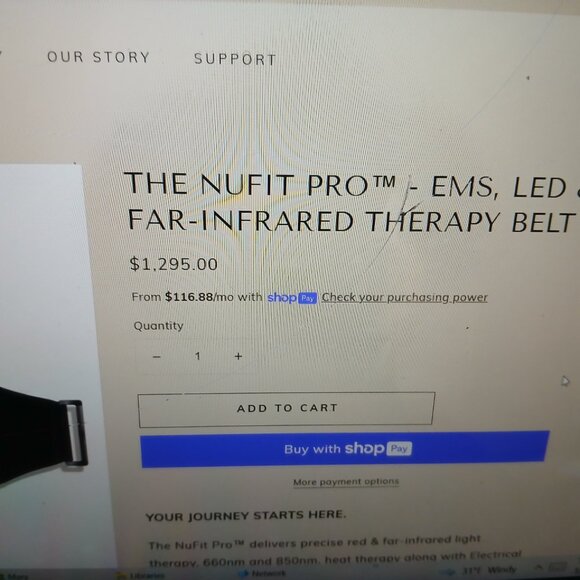Open the SUPPORT navigation link
The image size is (580, 580).
click(x=235, y=59)
